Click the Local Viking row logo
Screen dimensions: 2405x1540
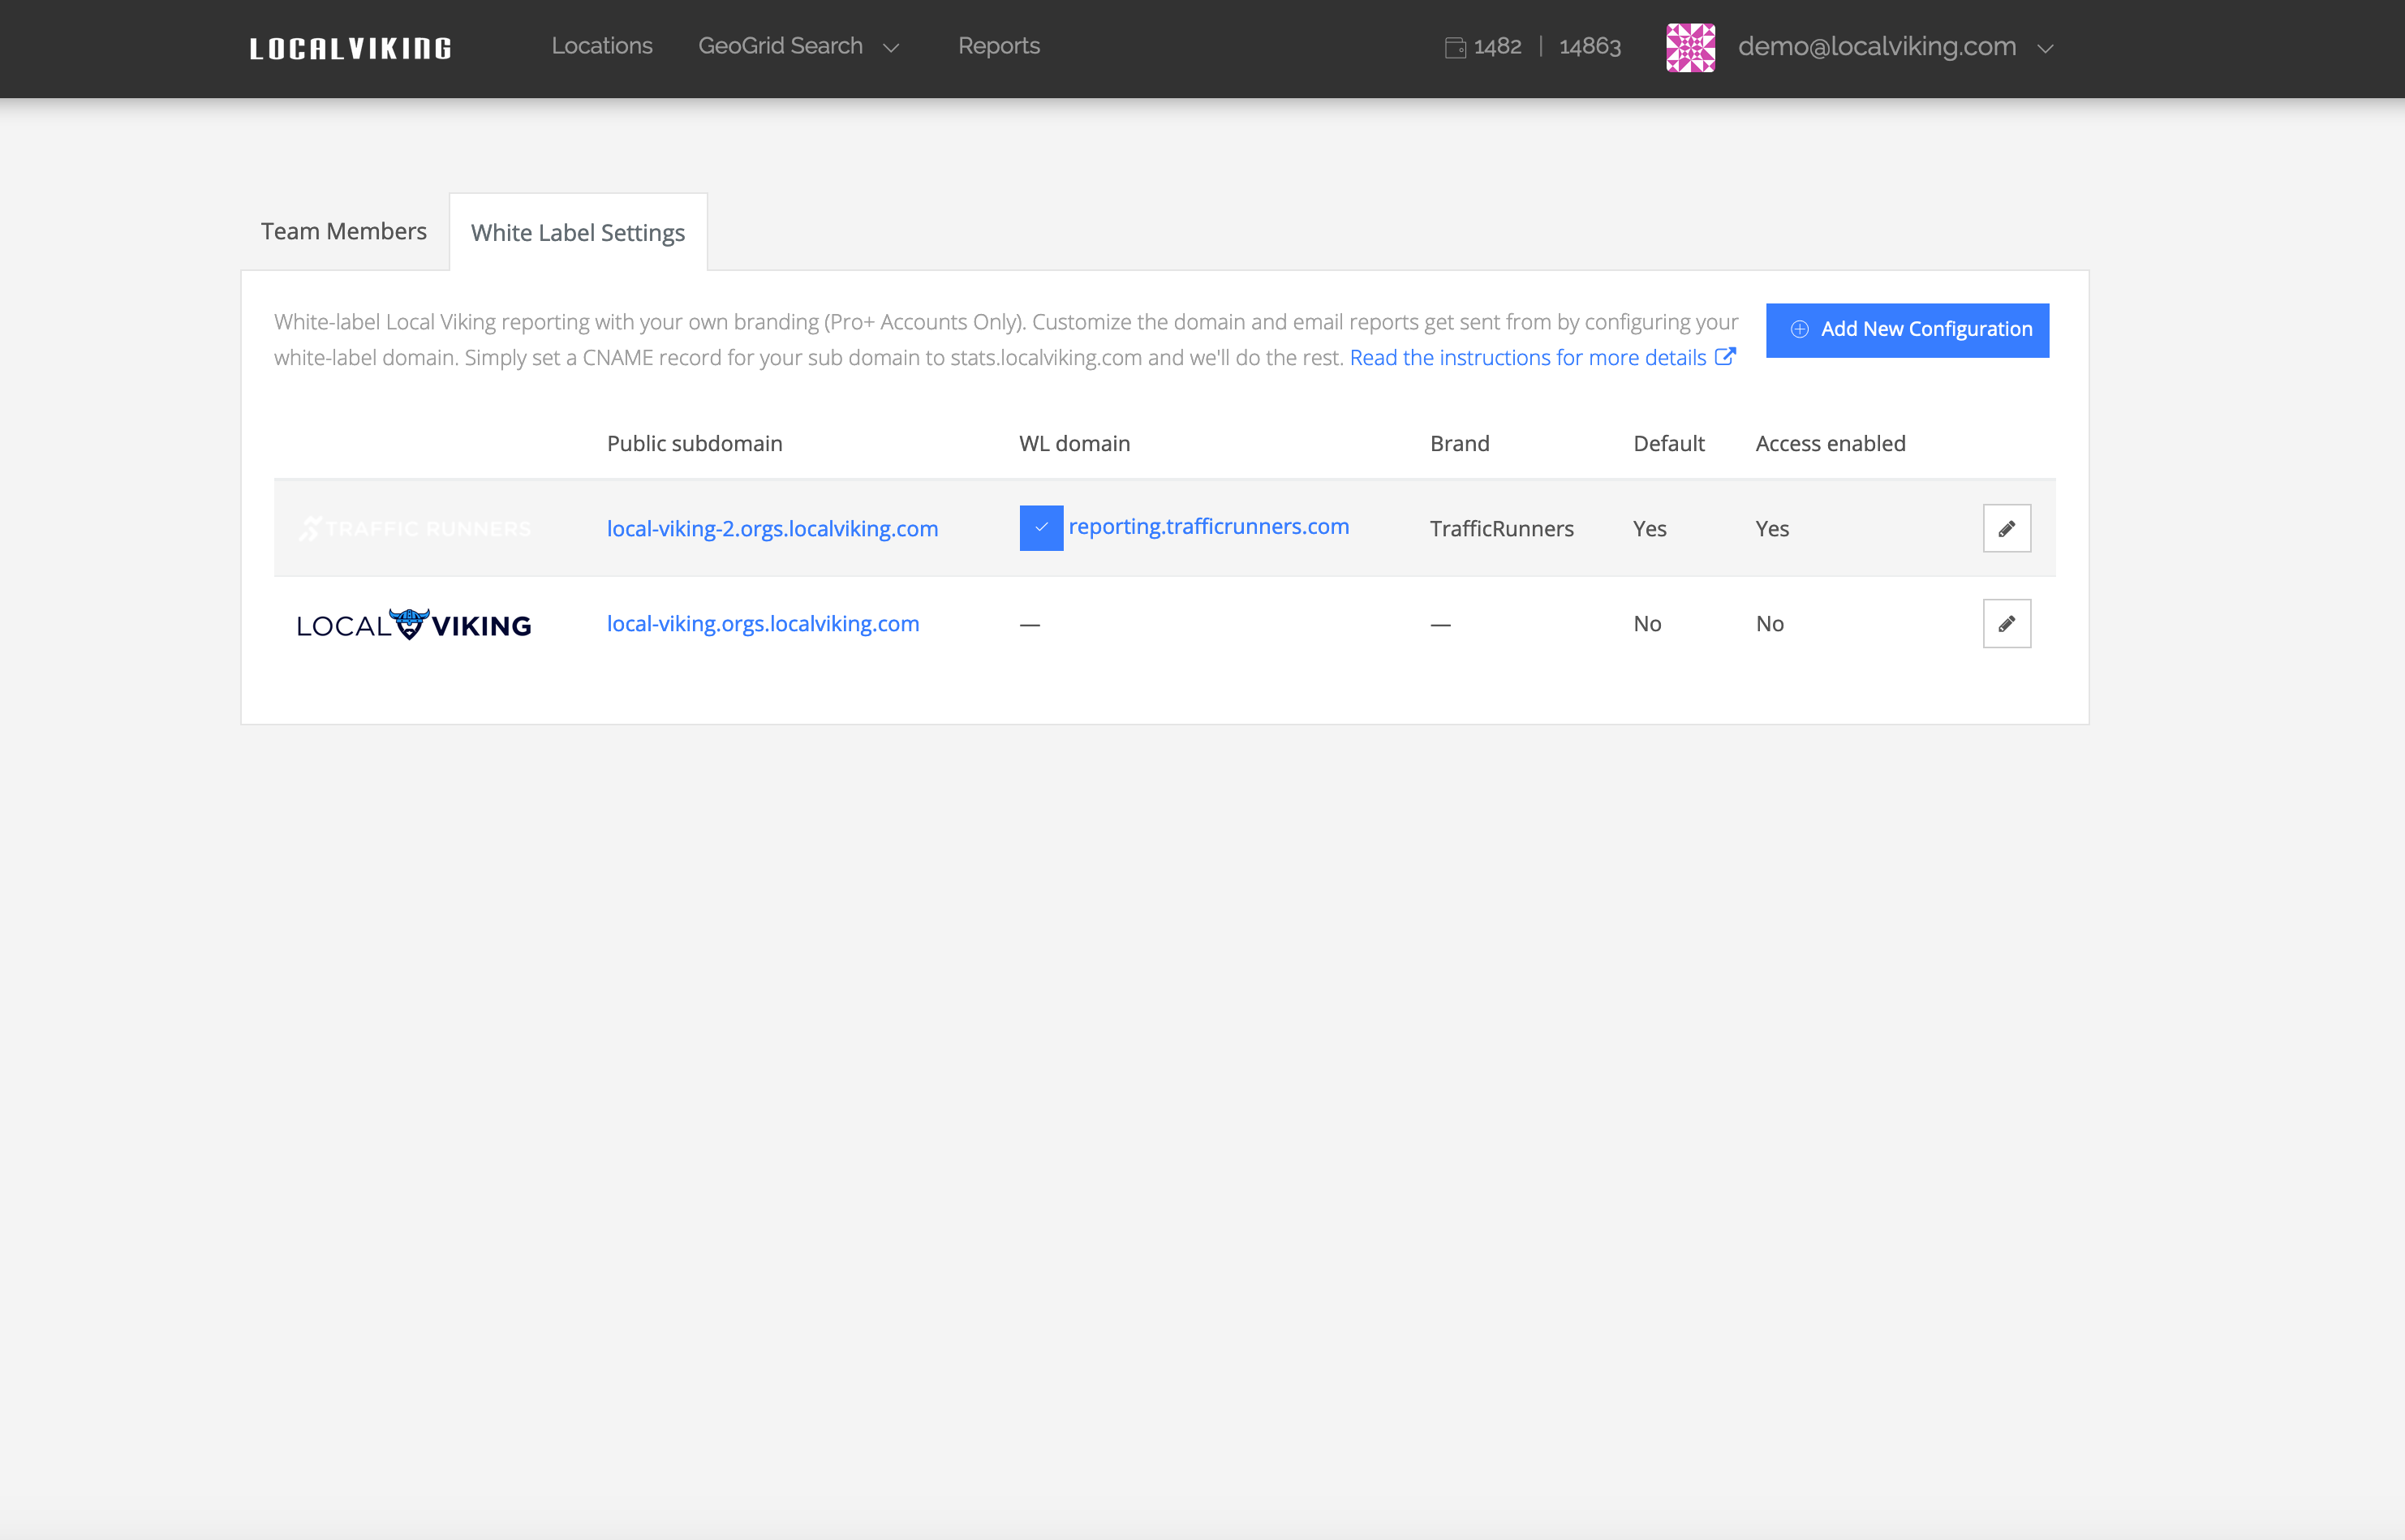(x=414, y=624)
